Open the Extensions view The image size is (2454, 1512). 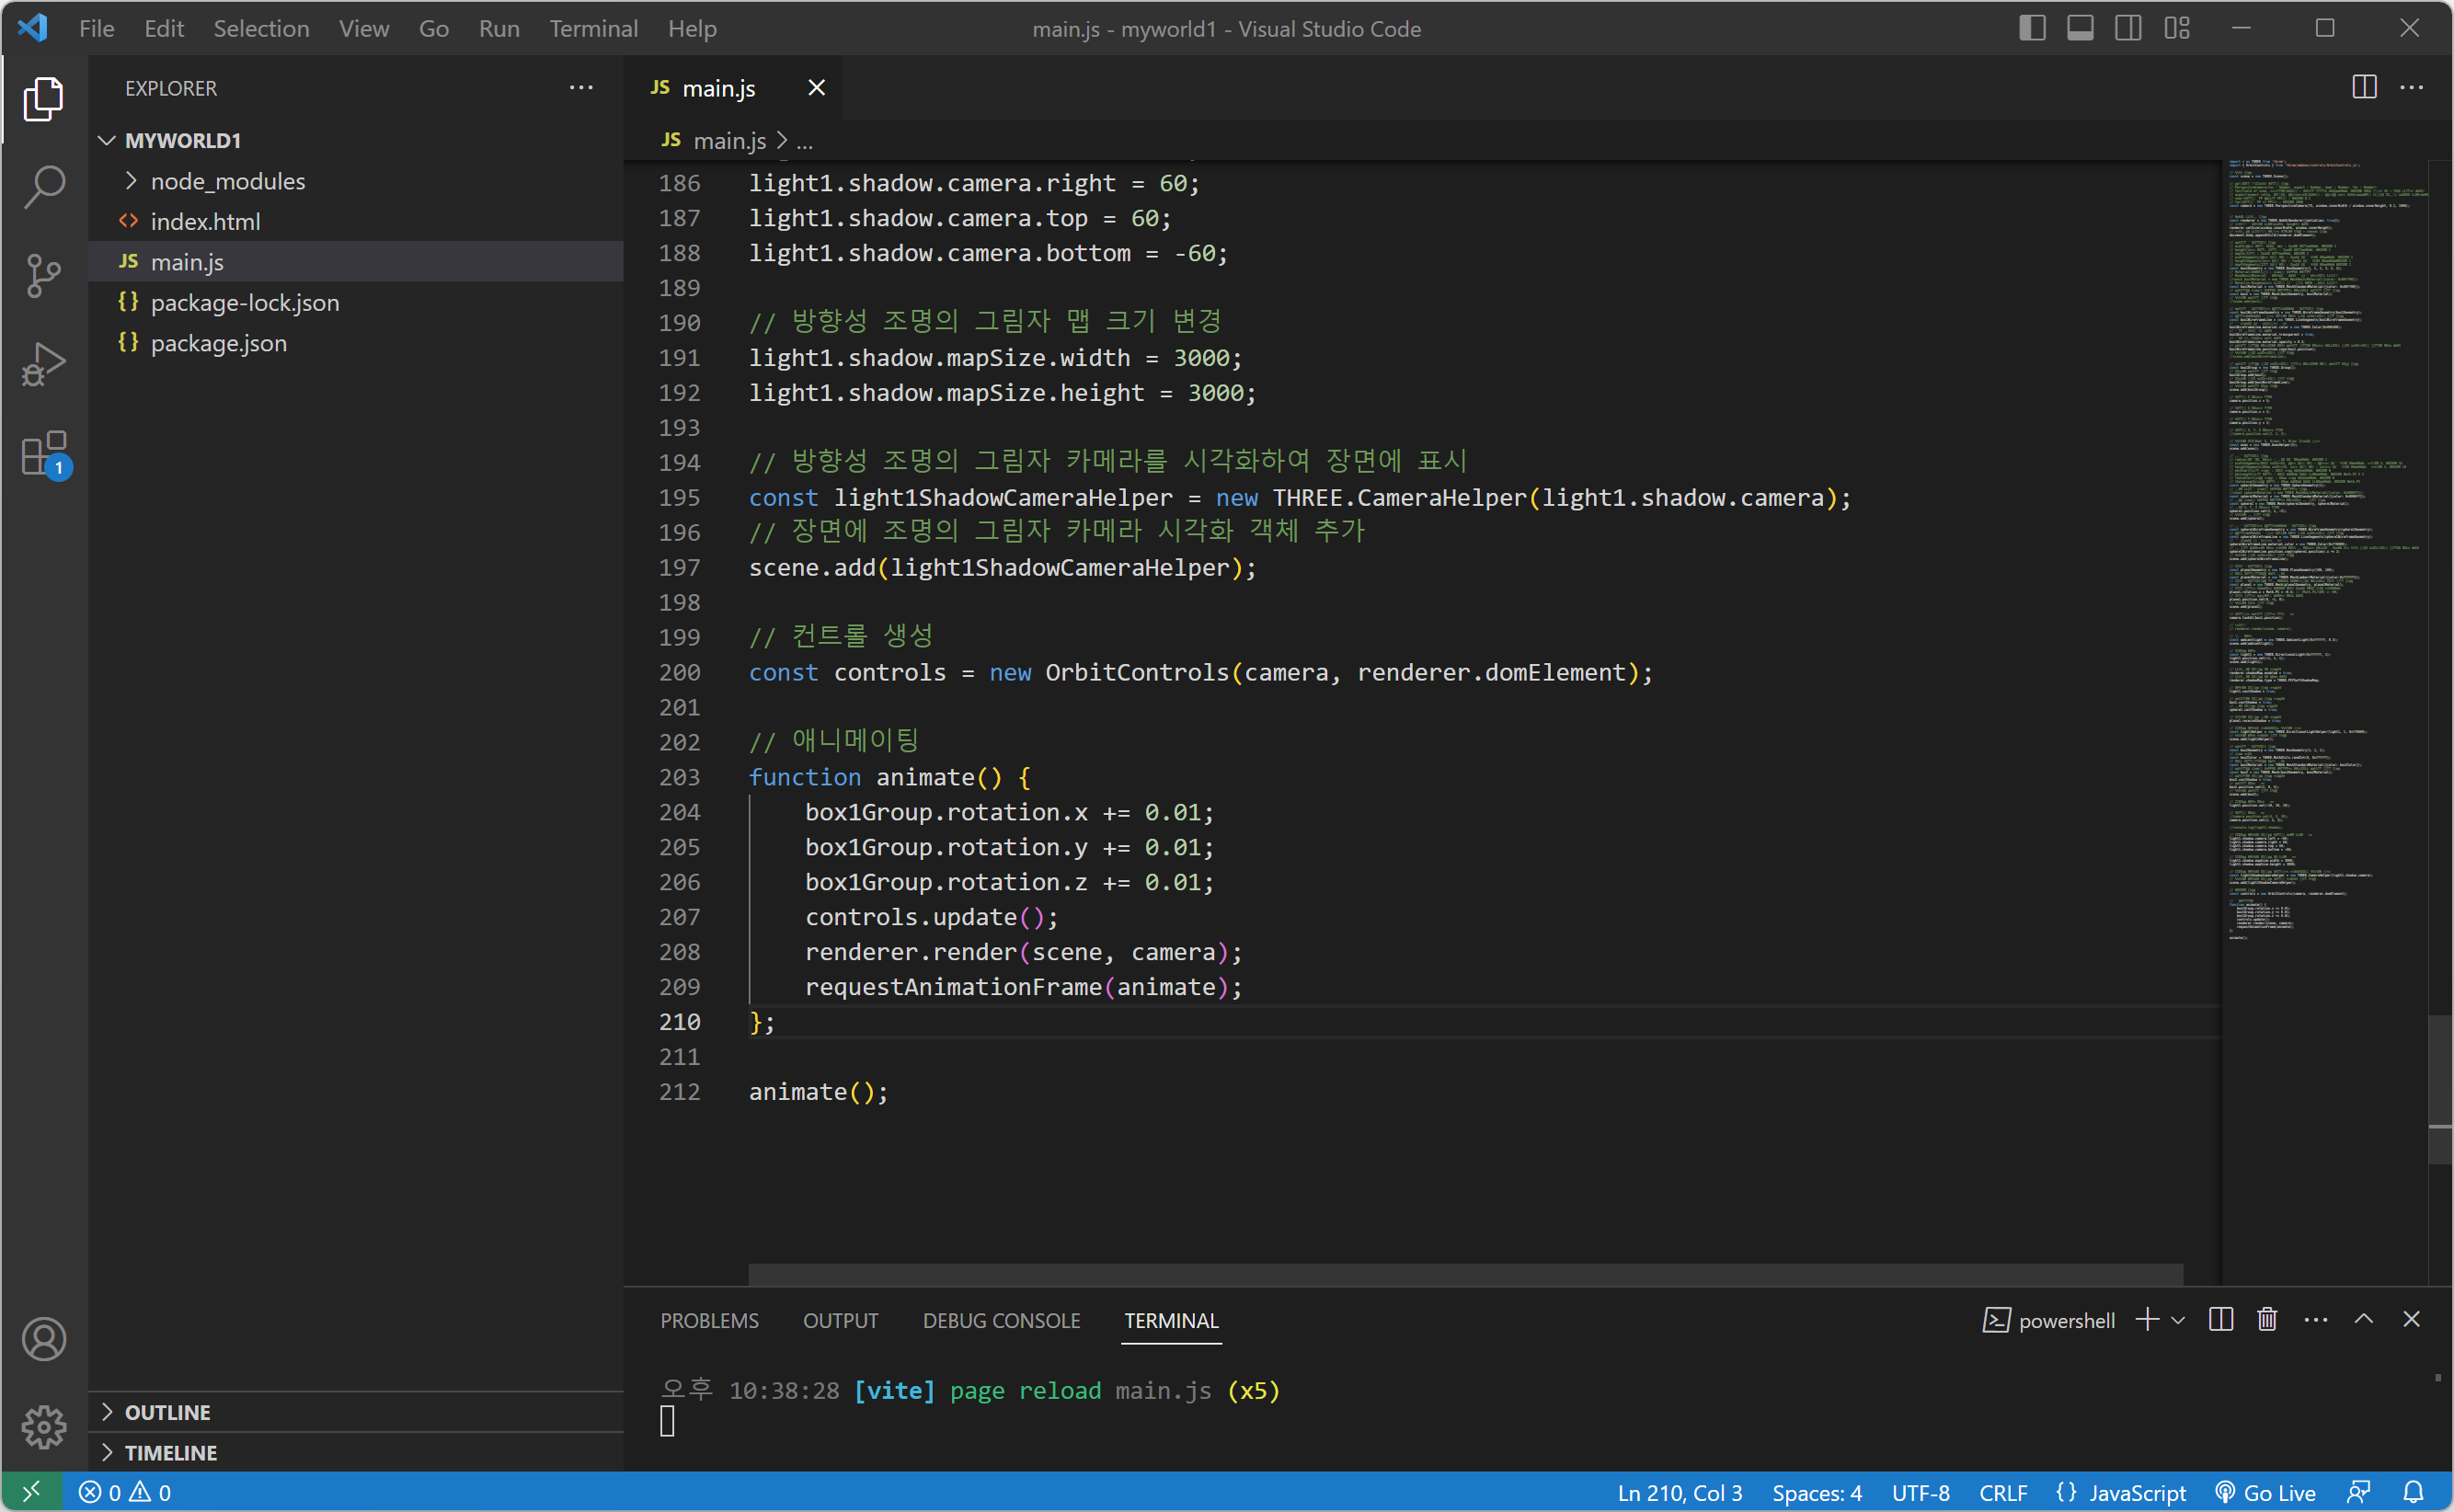point(44,454)
